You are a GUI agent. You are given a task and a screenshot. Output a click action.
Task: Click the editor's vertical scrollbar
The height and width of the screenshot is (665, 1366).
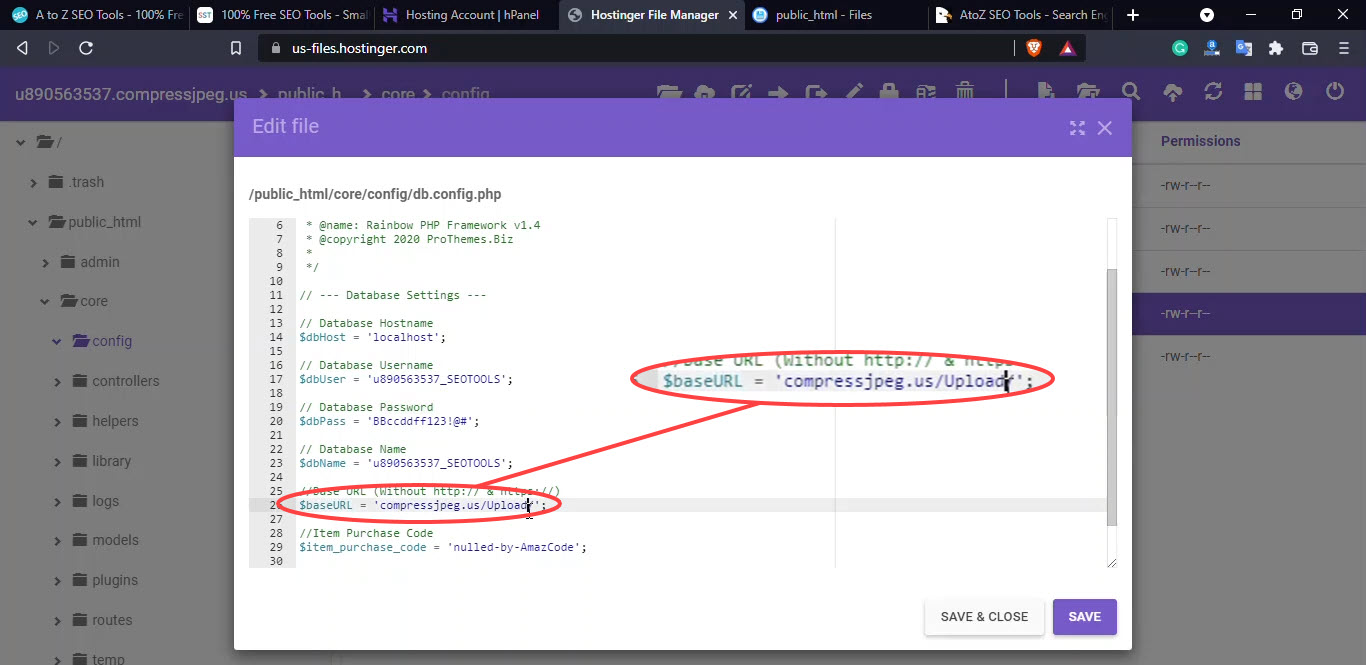[x=1112, y=397]
